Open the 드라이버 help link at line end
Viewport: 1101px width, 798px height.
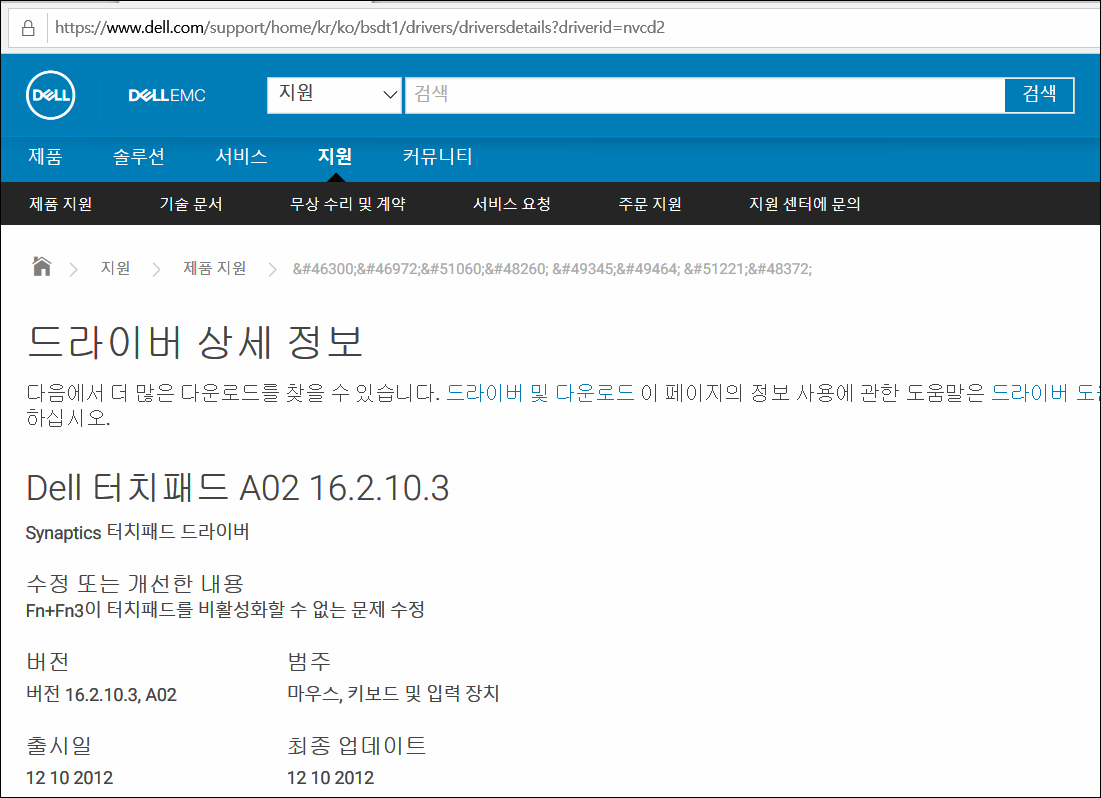(x=1045, y=393)
